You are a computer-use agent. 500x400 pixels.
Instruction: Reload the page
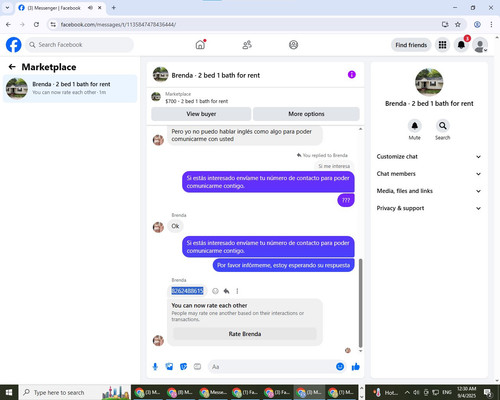36,24
